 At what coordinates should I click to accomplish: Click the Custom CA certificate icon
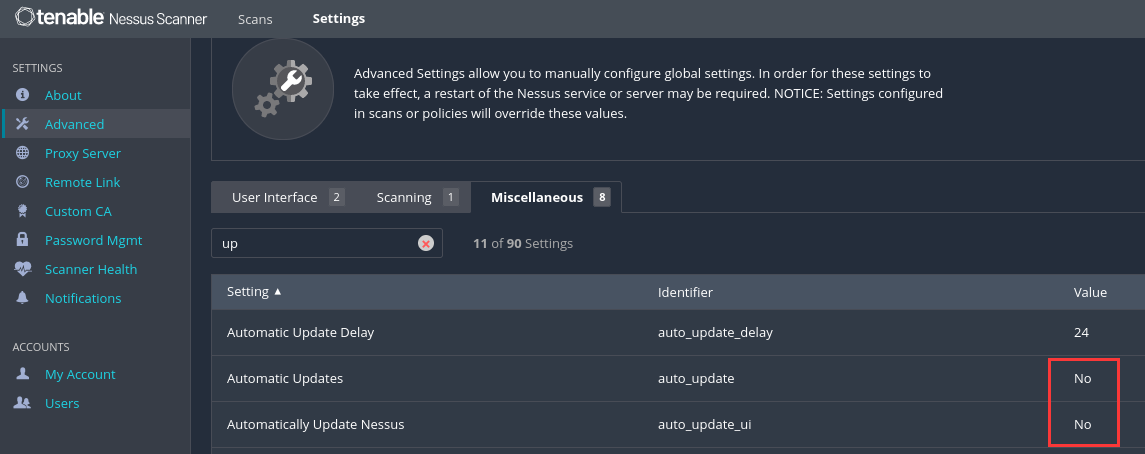(x=23, y=211)
